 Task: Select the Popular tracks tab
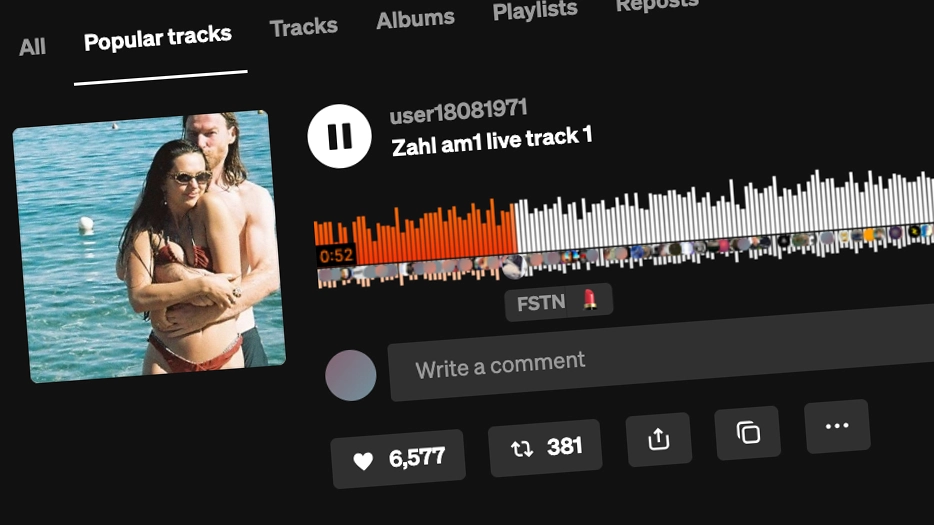(158, 38)
